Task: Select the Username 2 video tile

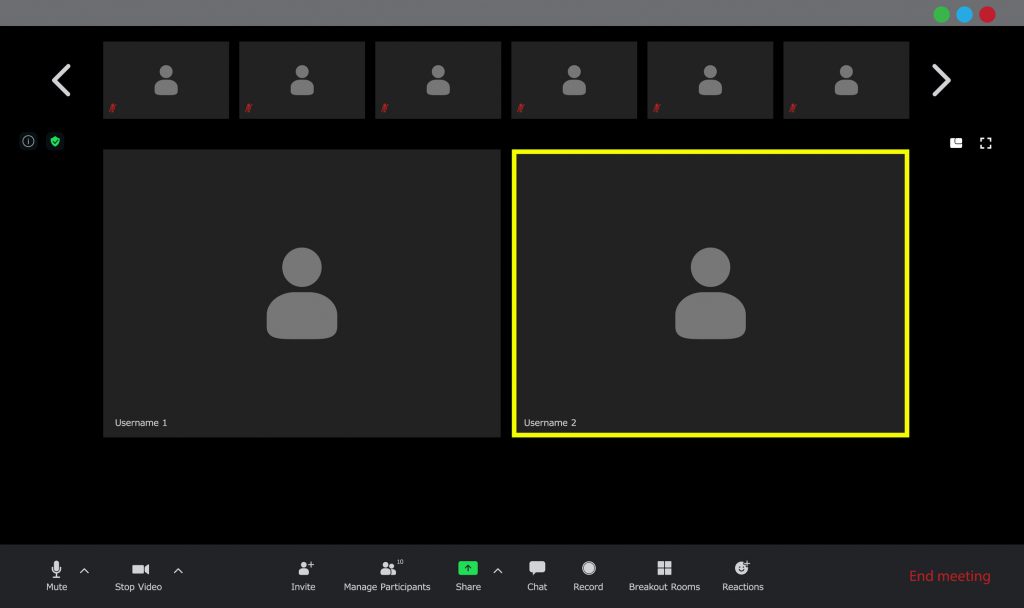Action: (710, 293)
